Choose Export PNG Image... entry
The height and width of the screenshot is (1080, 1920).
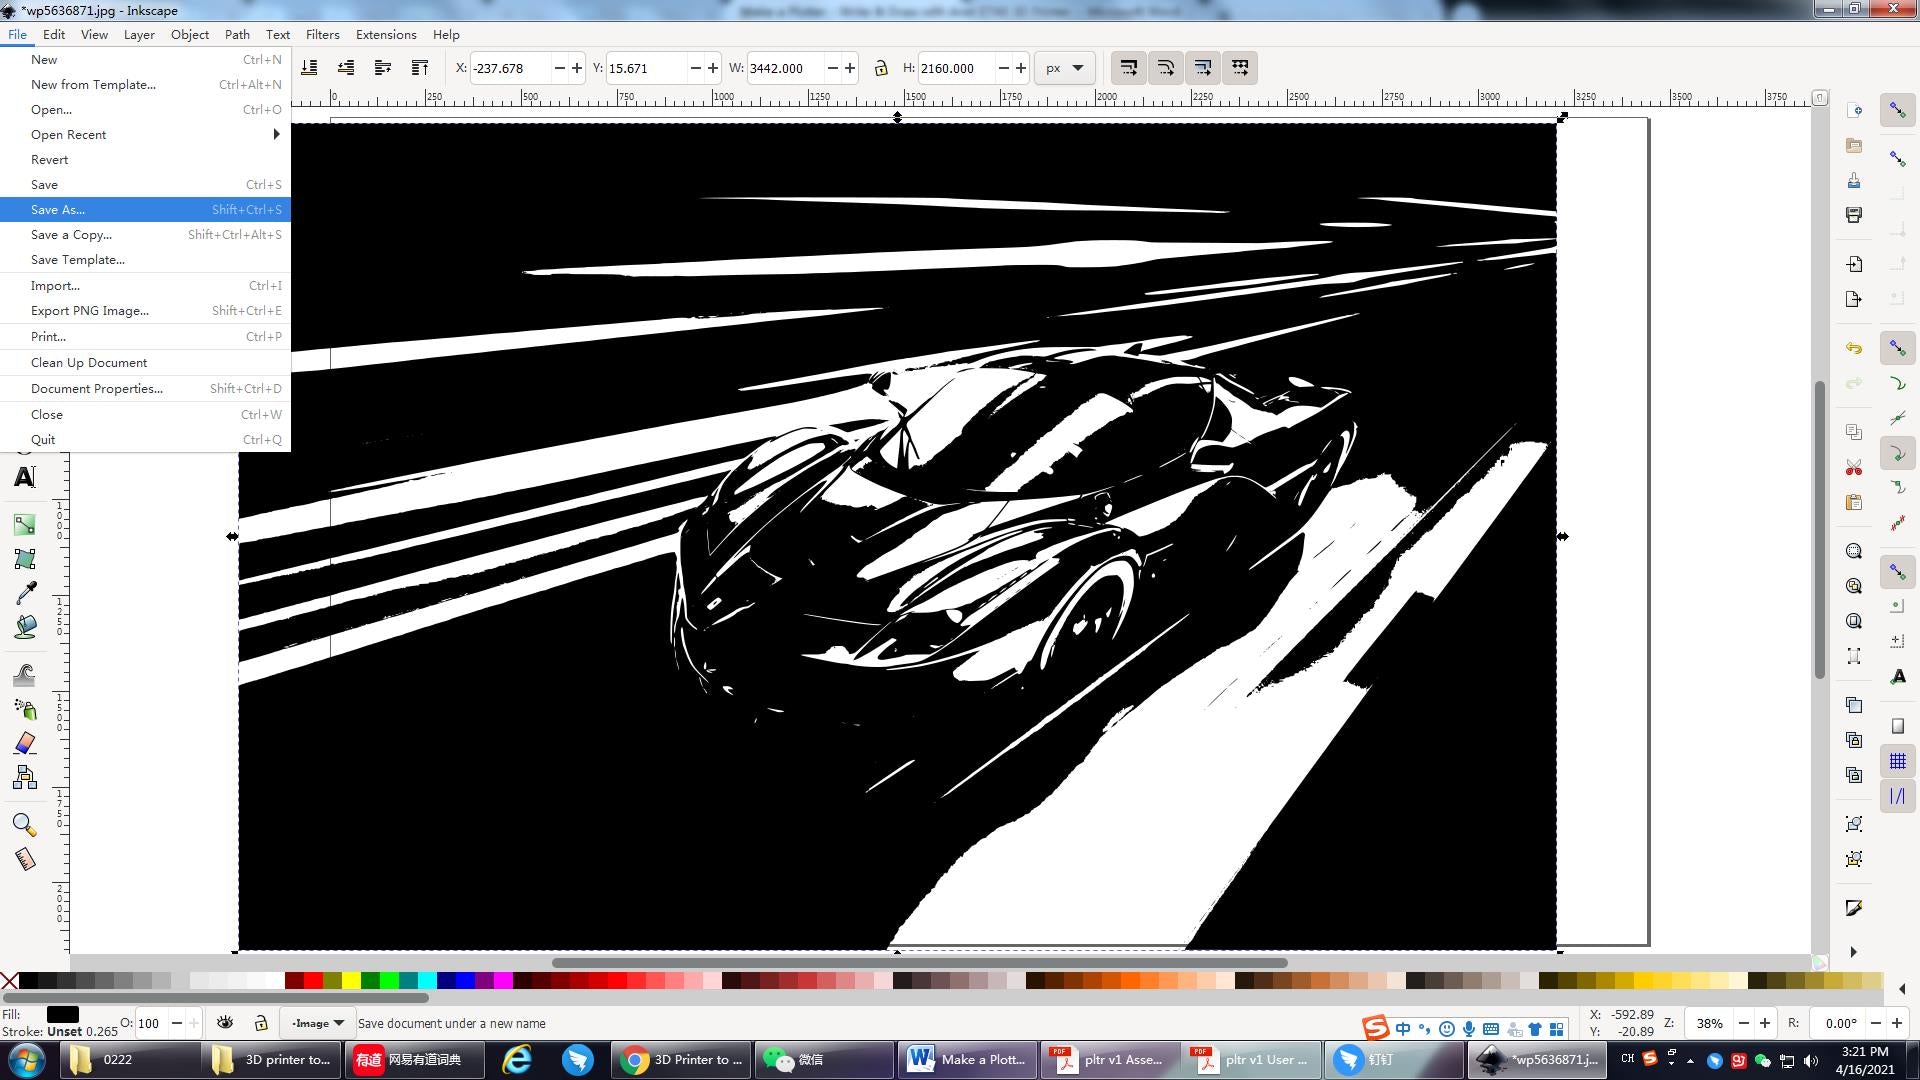click(x=145, y=310)
